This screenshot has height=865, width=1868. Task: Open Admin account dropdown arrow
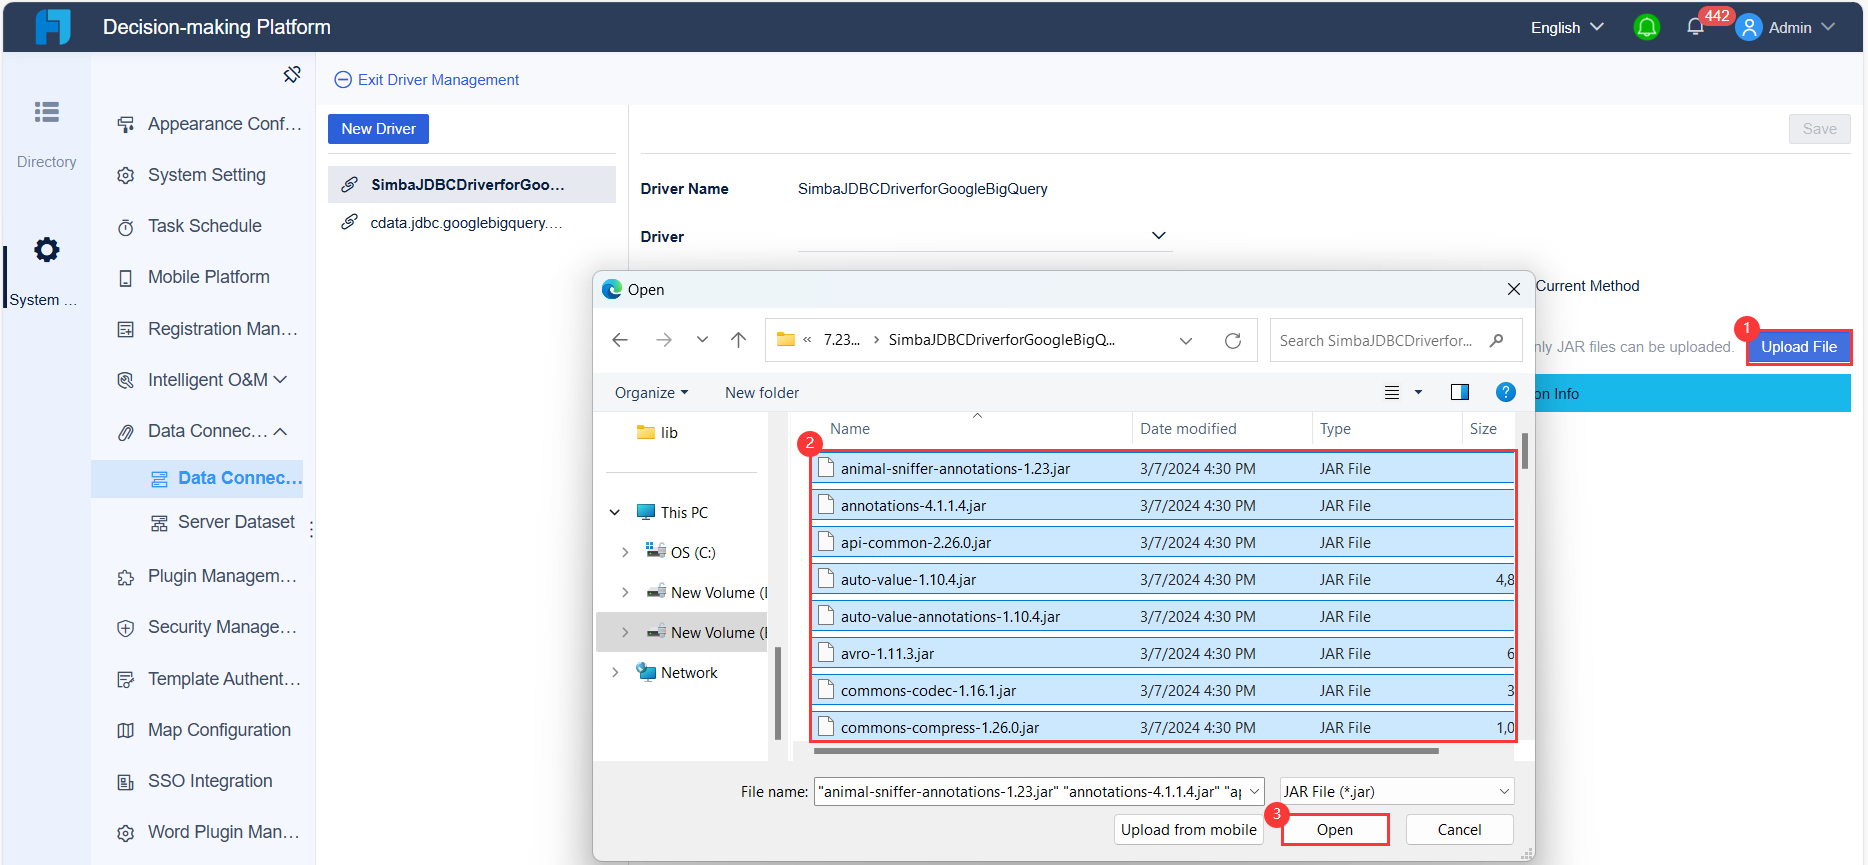click(1829, 27)
